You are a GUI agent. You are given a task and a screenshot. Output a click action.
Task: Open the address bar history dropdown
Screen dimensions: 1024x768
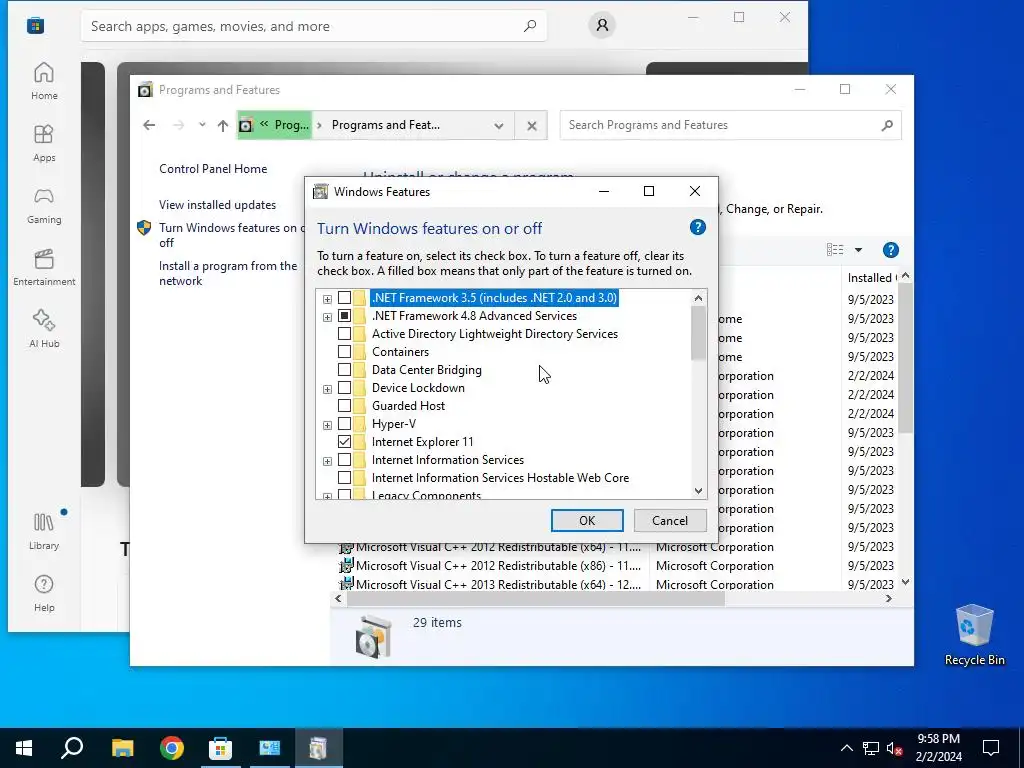tap(499, 125)
